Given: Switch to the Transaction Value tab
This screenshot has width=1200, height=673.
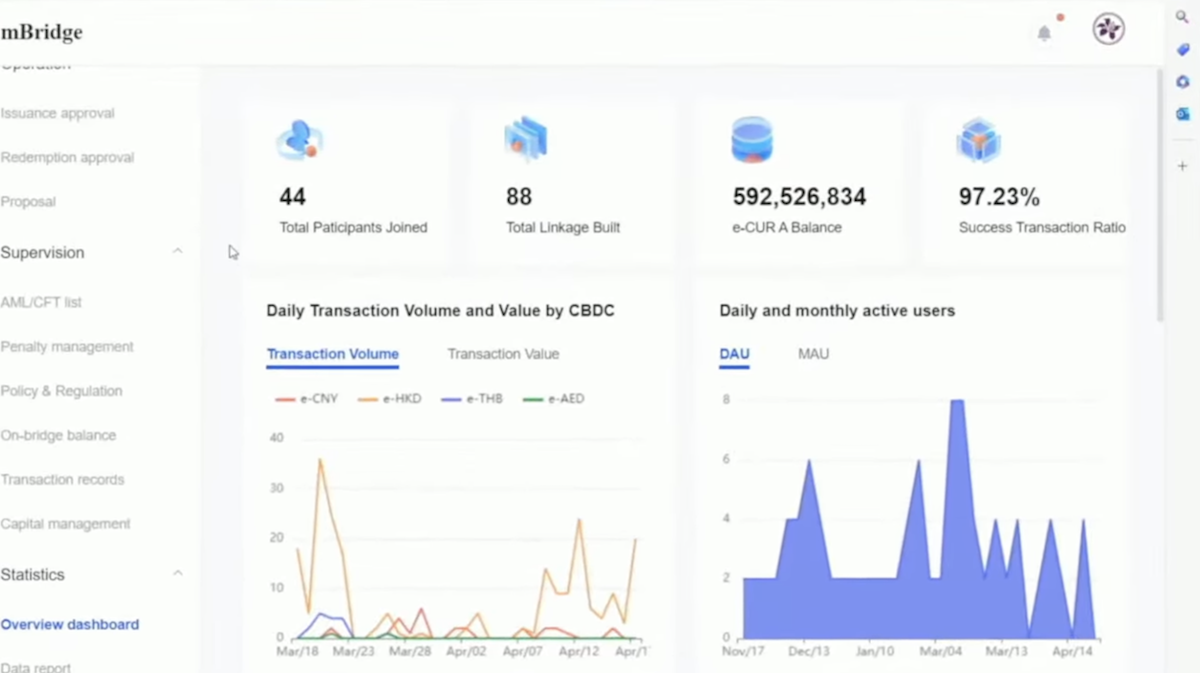Looking at the screenshot, I should 503,354.
